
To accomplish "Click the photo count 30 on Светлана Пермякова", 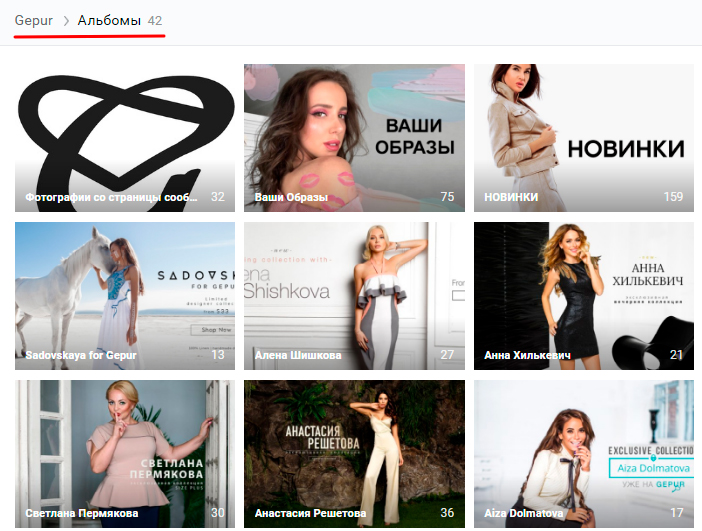I will pyautogui.click(x=218, y=513).
